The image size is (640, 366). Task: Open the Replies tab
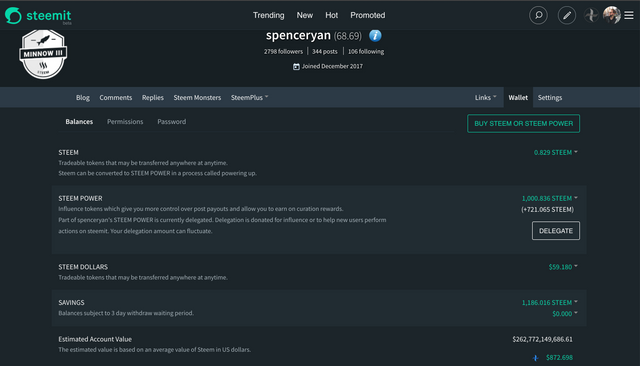point(153,98)
